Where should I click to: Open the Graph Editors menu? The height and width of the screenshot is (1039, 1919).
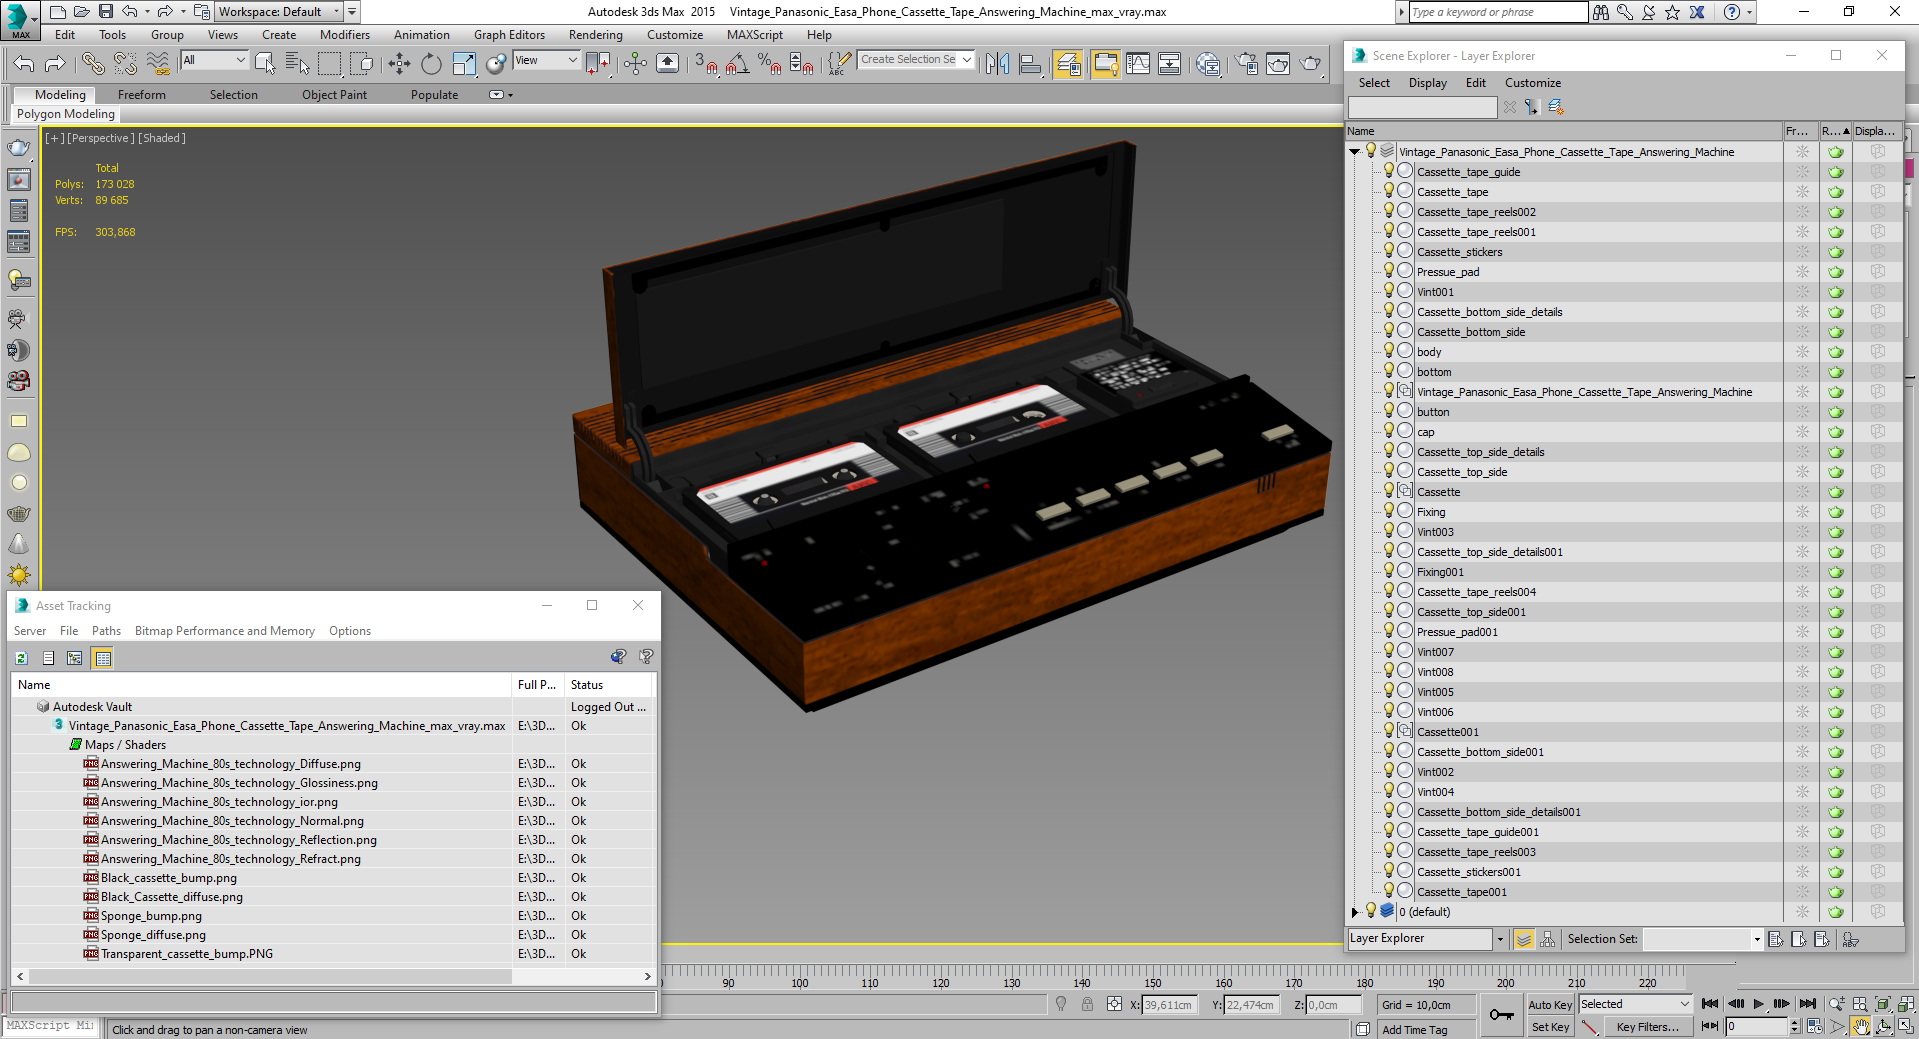[509, 35]
